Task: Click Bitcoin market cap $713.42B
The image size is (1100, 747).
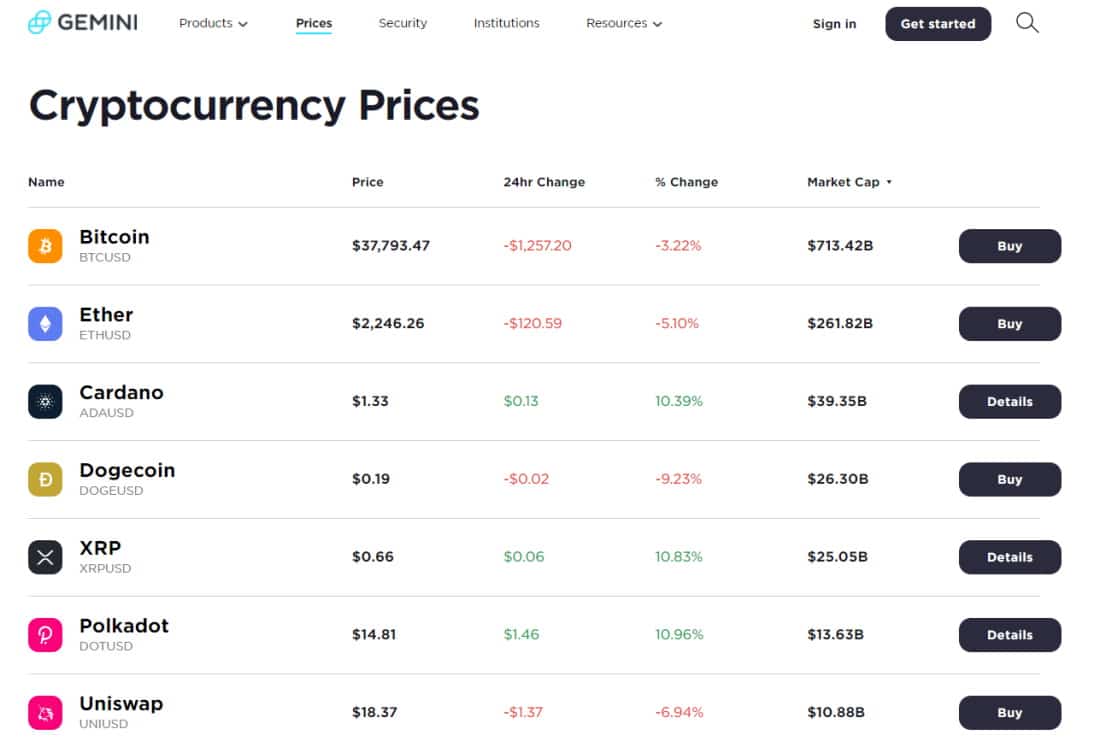Action: [840, 246]
